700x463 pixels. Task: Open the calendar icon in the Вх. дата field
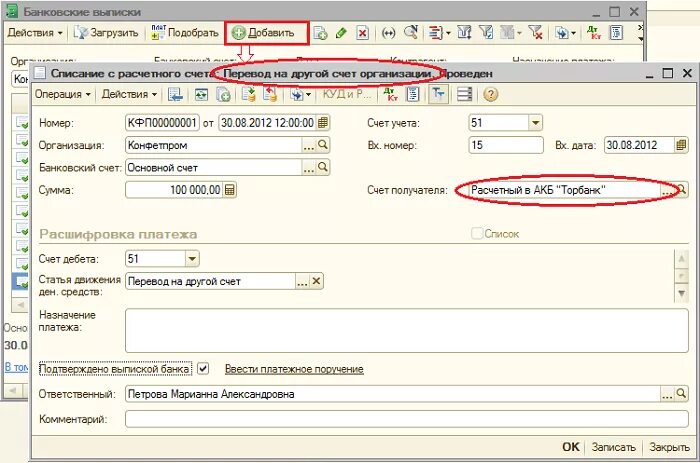(681, 145)
